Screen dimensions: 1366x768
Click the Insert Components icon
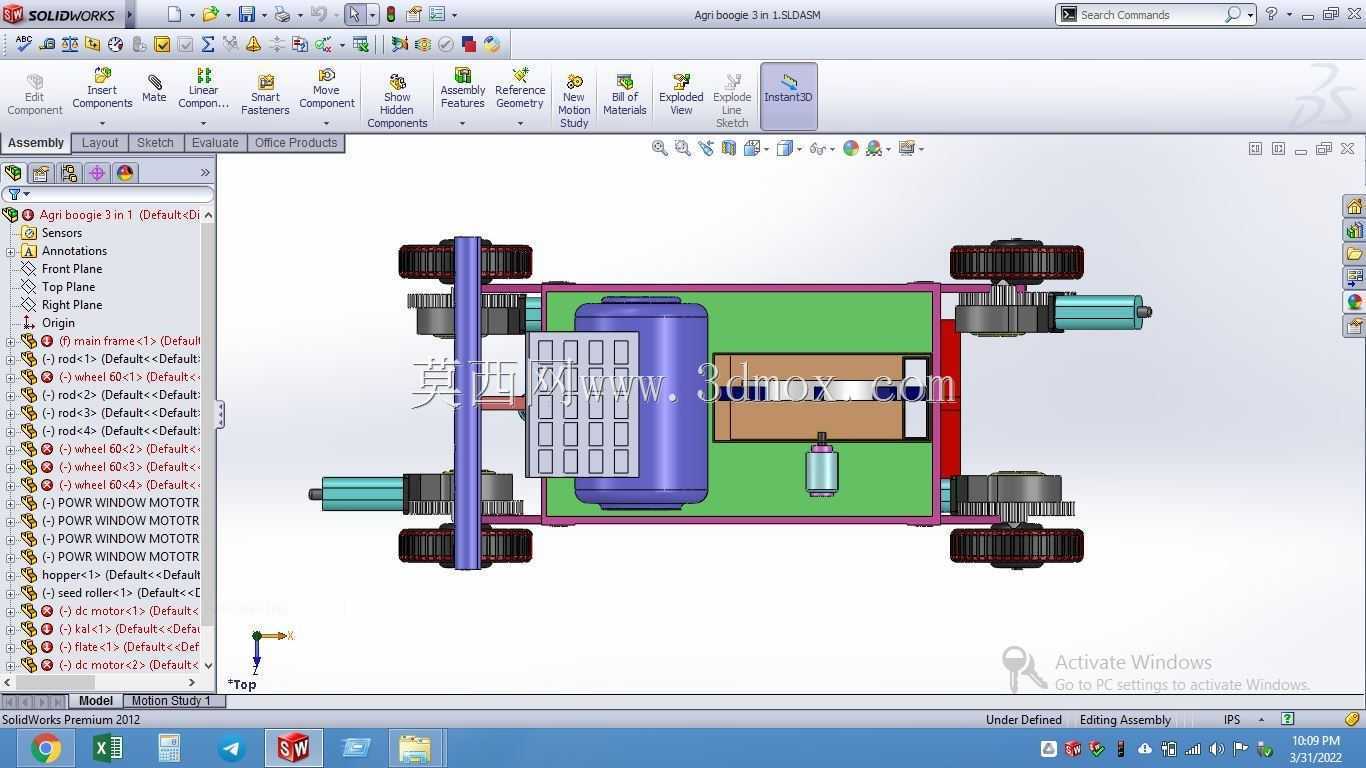coord(102,89)
